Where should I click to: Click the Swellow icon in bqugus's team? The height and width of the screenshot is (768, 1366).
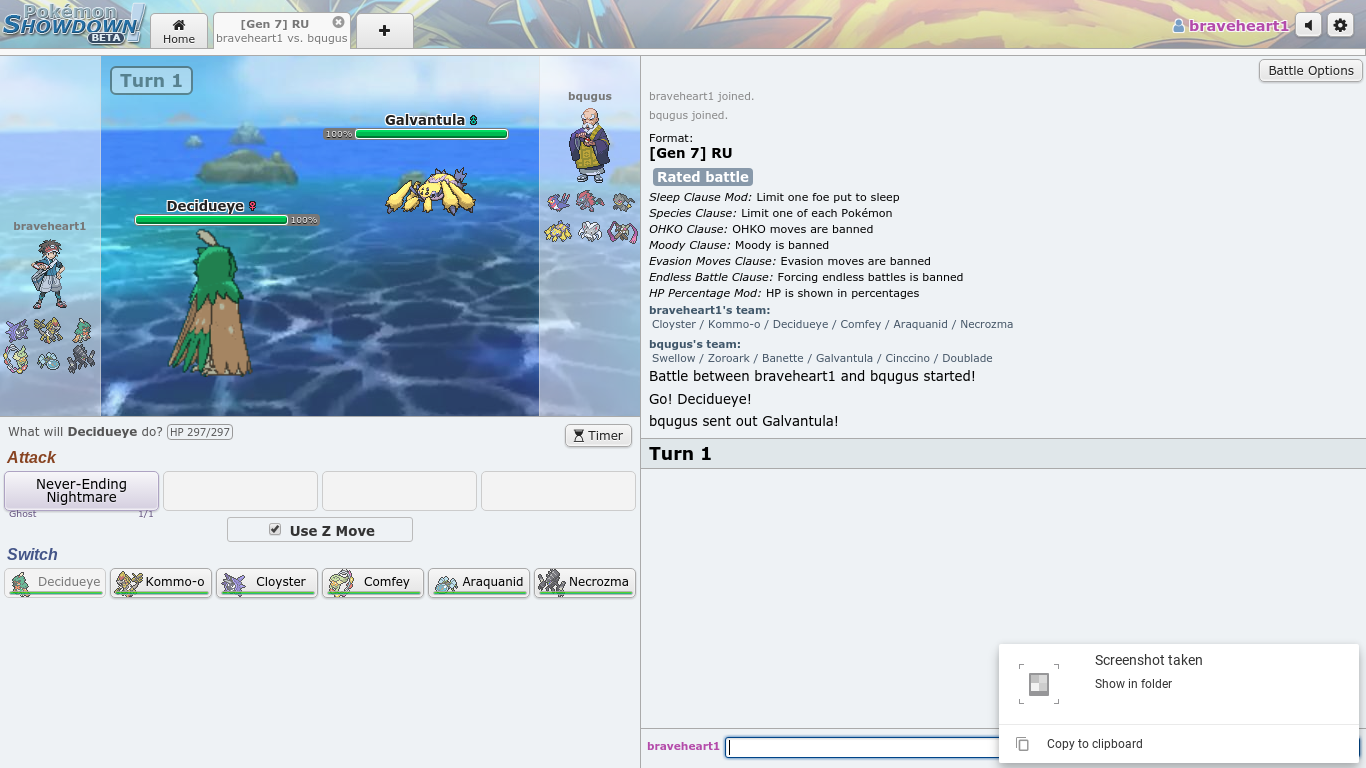(558, 203)
